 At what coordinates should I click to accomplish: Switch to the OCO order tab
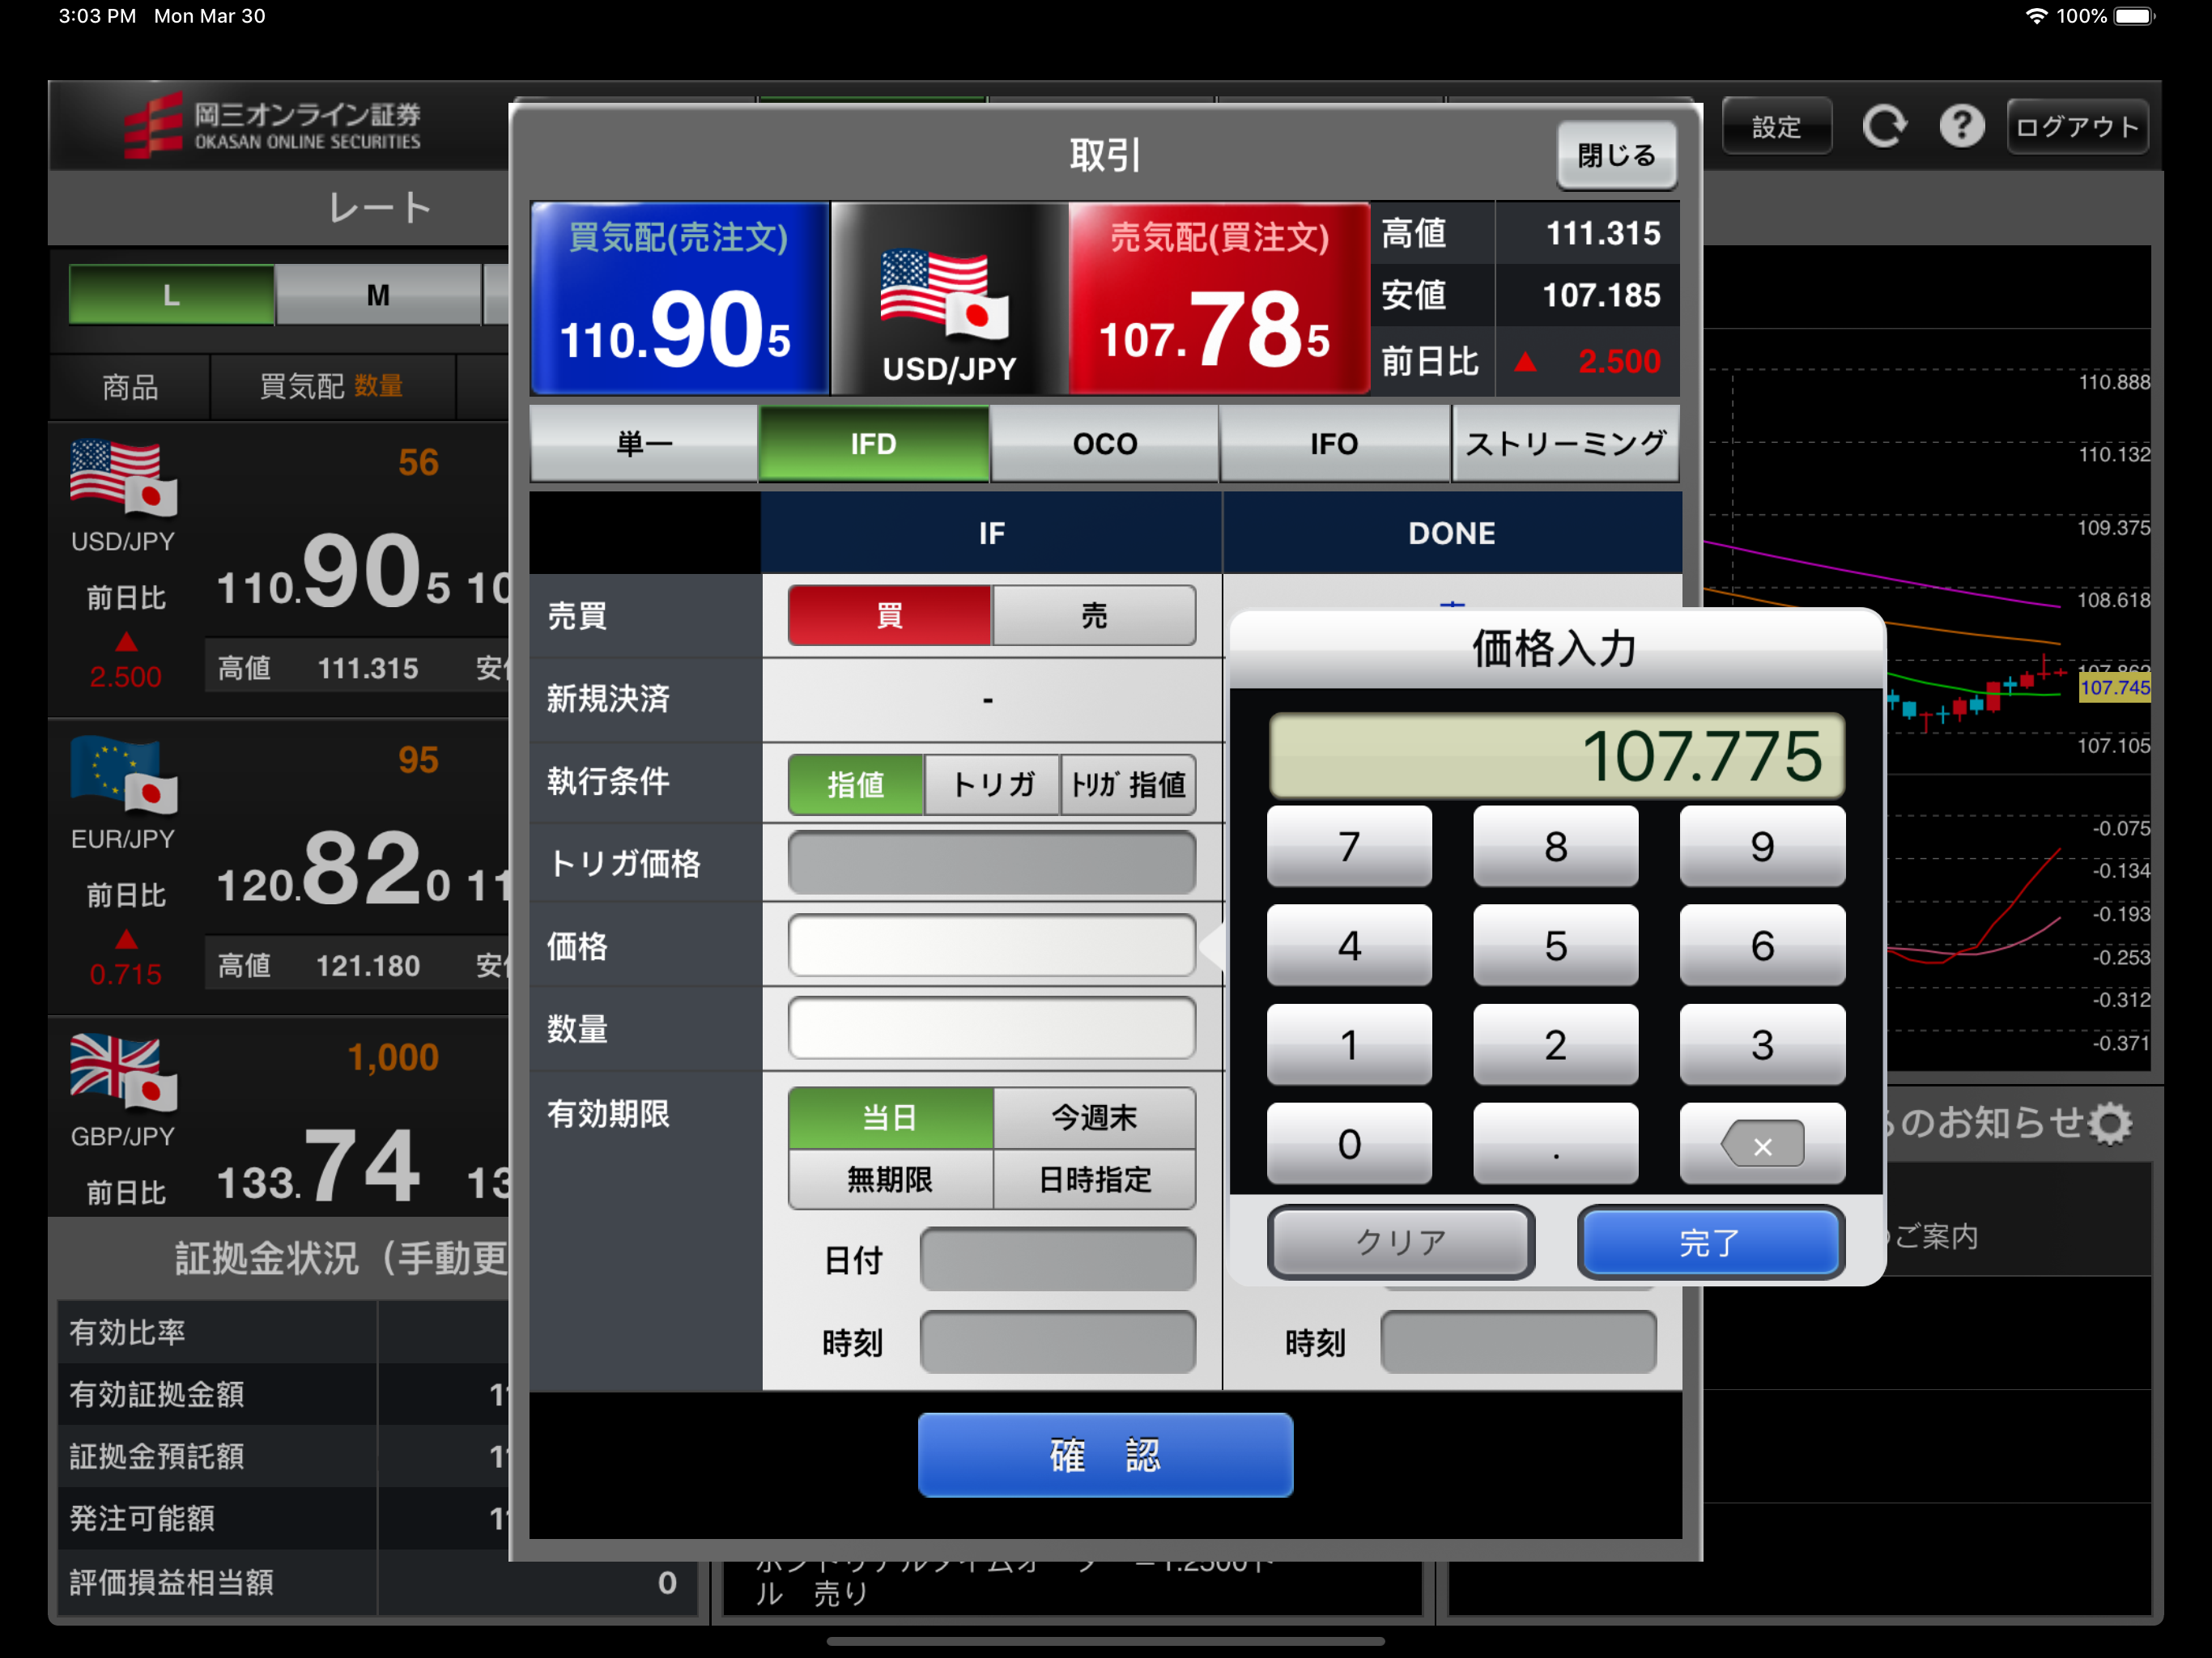click(x=1105, y=444)
